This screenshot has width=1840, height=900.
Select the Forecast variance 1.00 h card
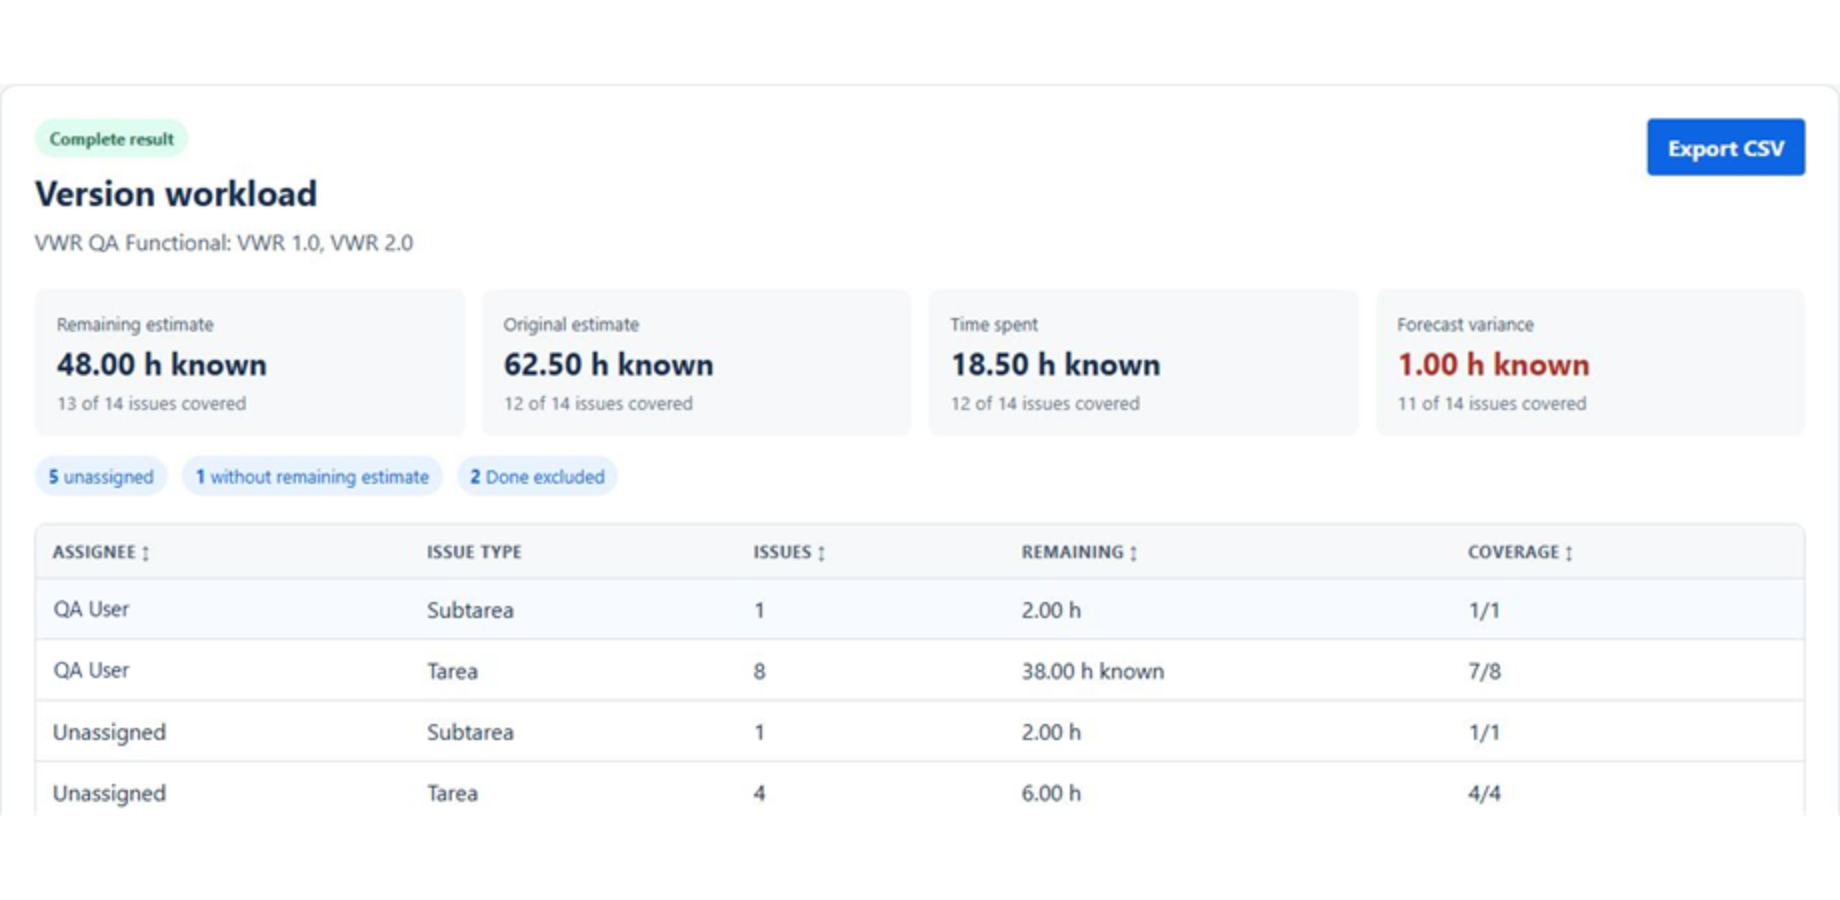1590,363
